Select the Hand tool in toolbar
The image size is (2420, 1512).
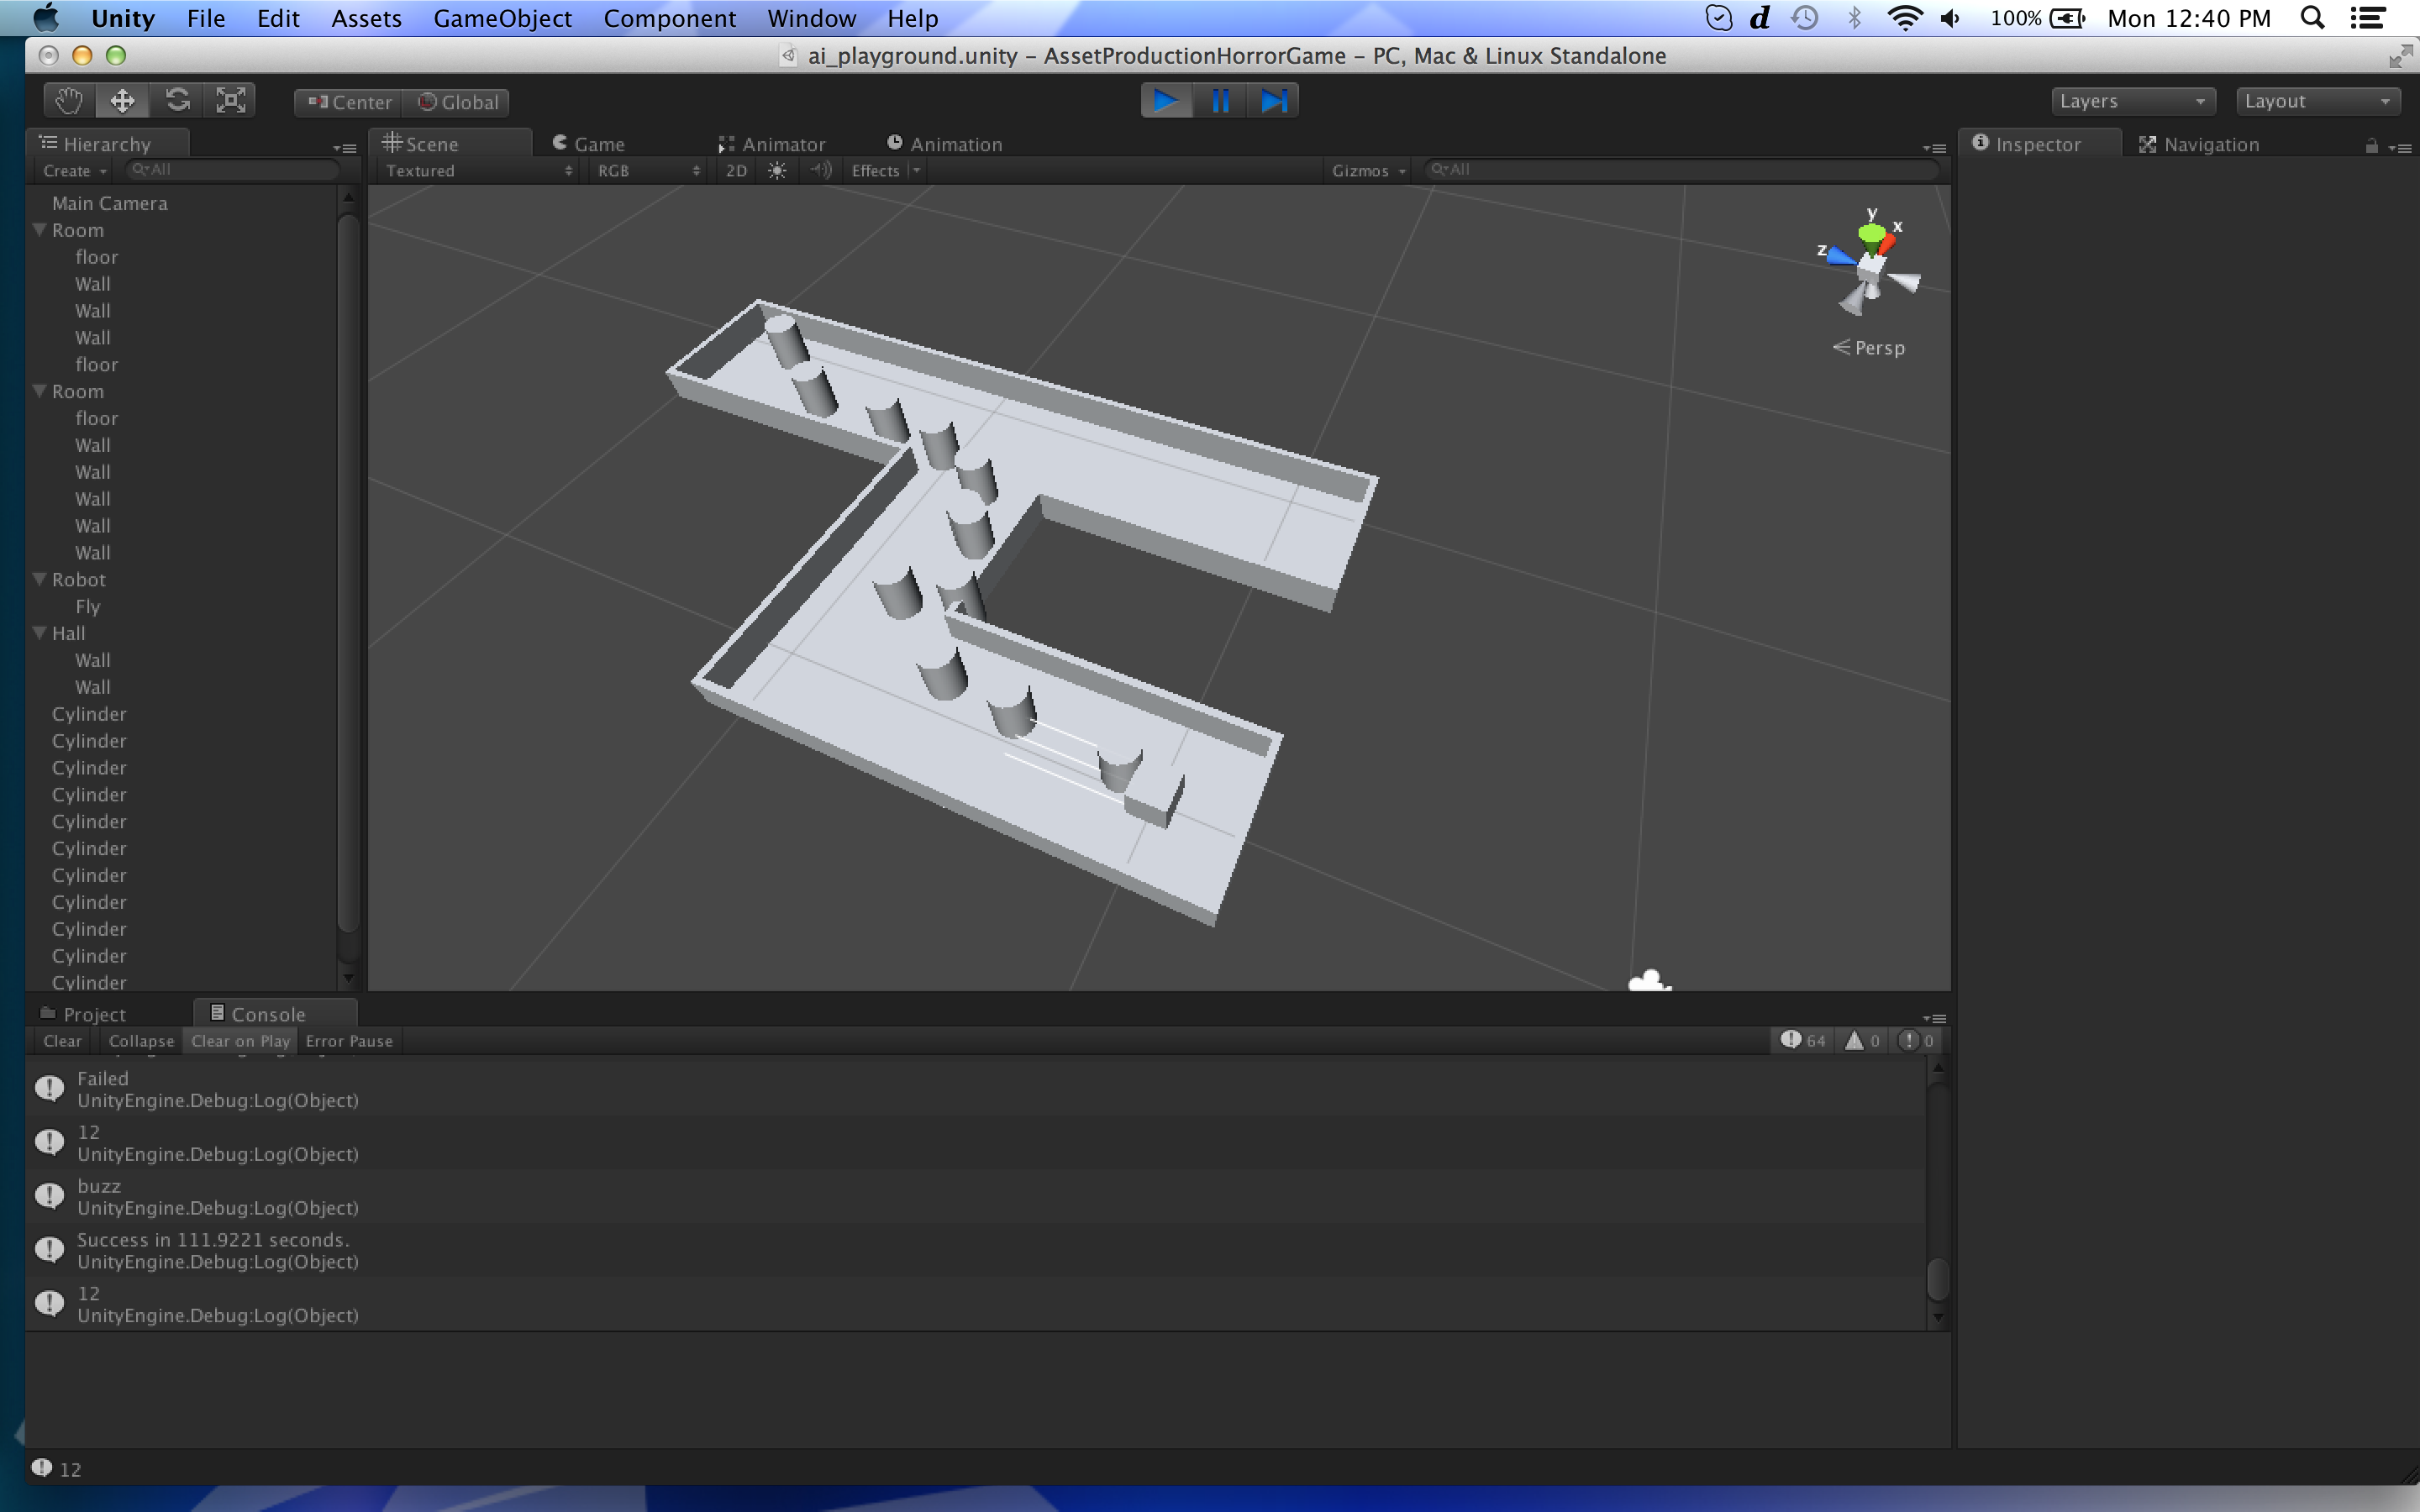click(x=69, y=101)
